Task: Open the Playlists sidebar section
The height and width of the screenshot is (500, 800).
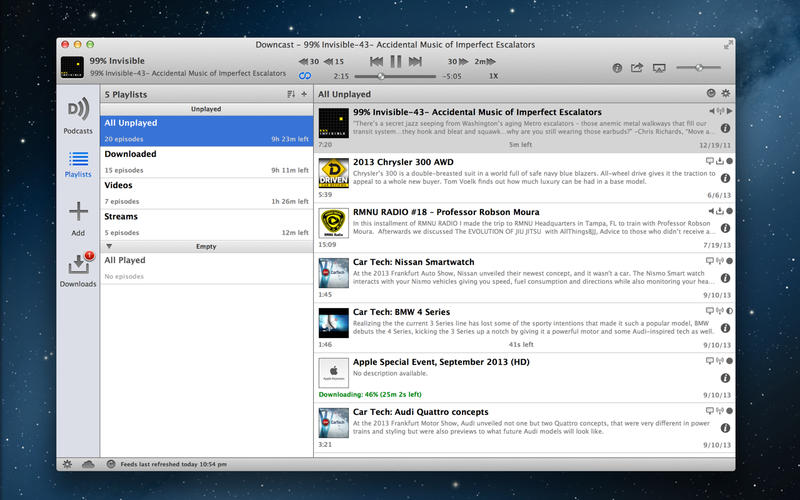Action: [78, 164]
